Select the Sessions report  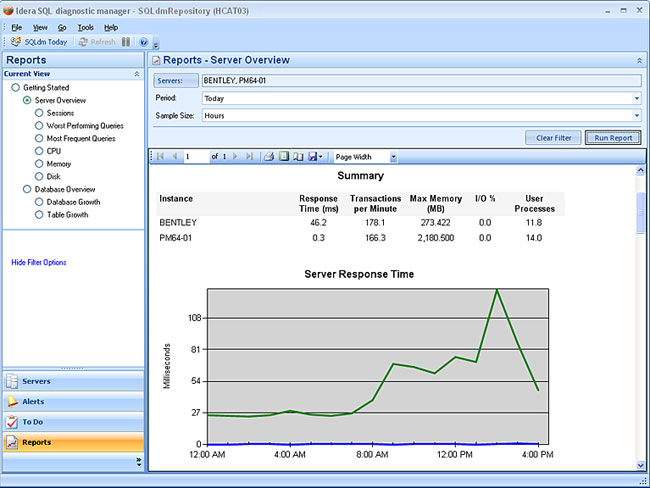(x=39, y=113)
